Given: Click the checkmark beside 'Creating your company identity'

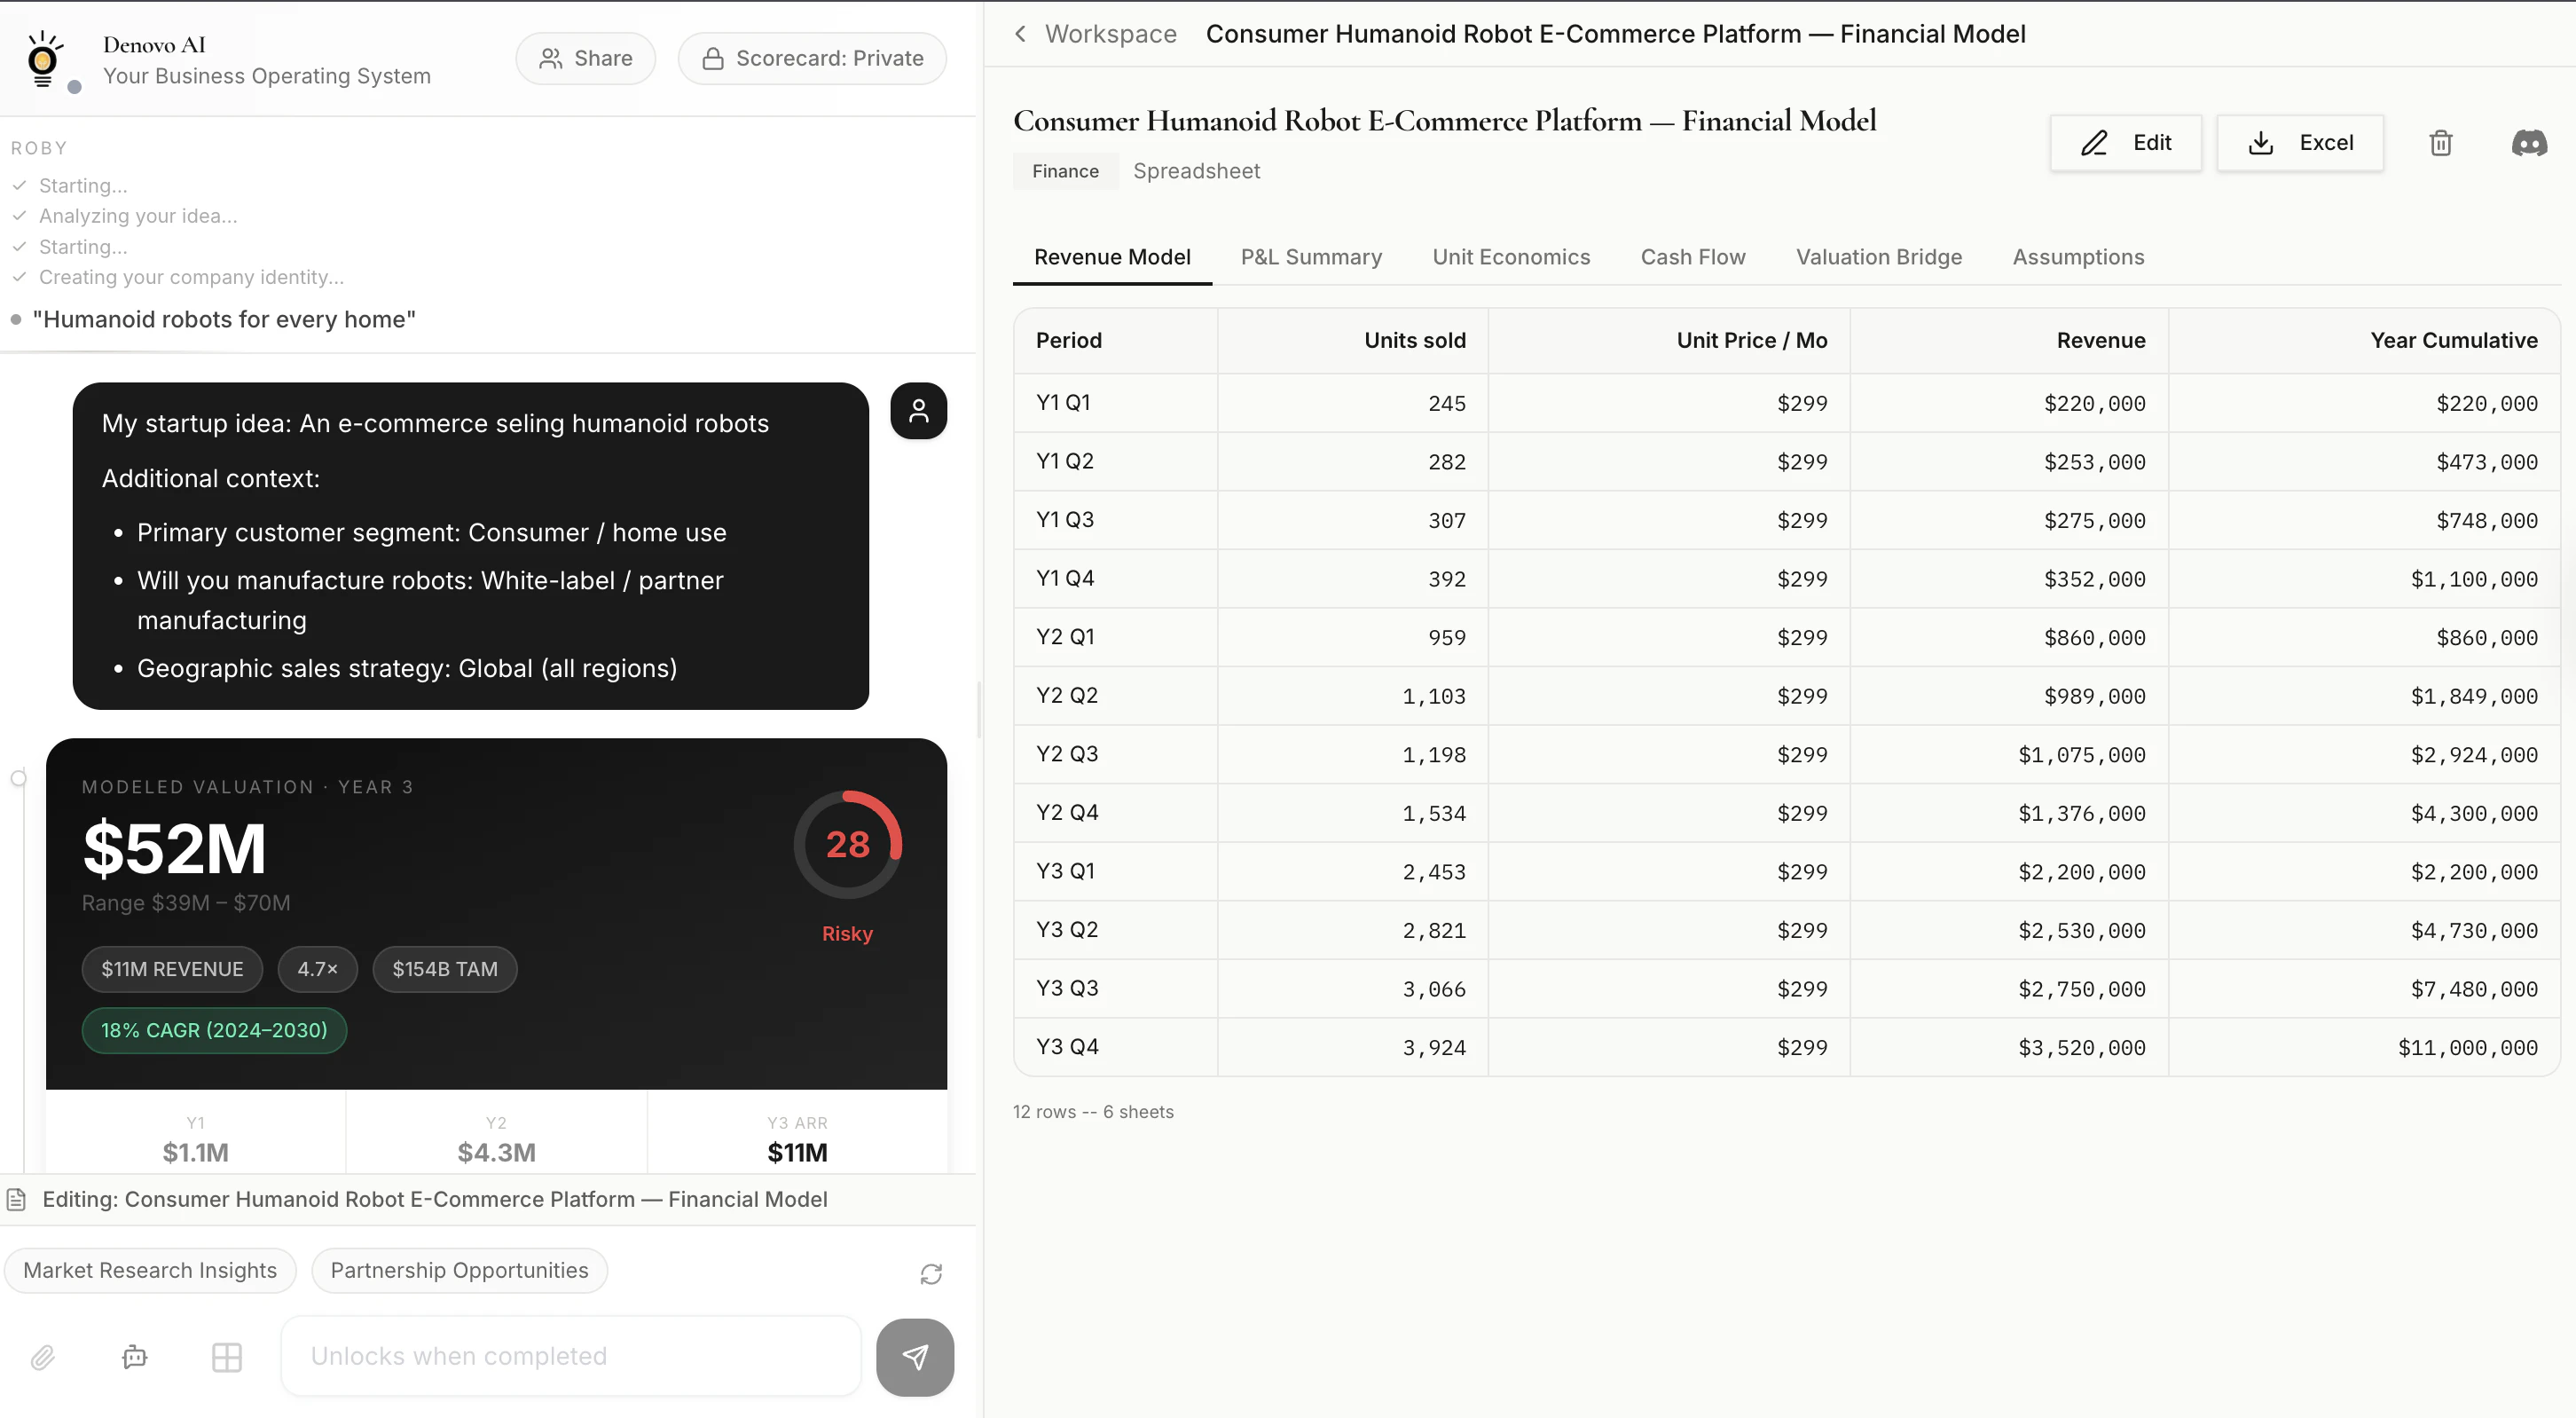Looking at the screenshot, I should pyautogui.click(x=18, y=277).
